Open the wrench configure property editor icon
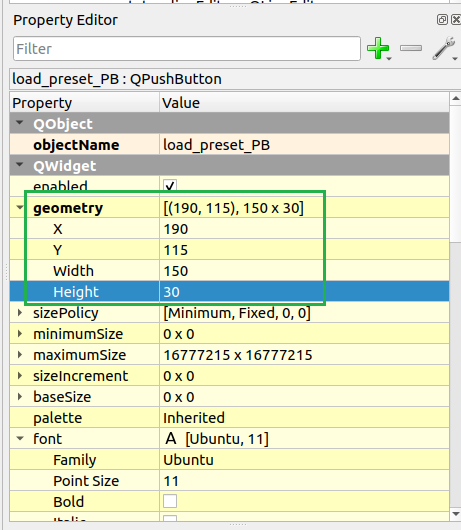The image size is (461, 530). pyautogui.click(x=443, y=48)
